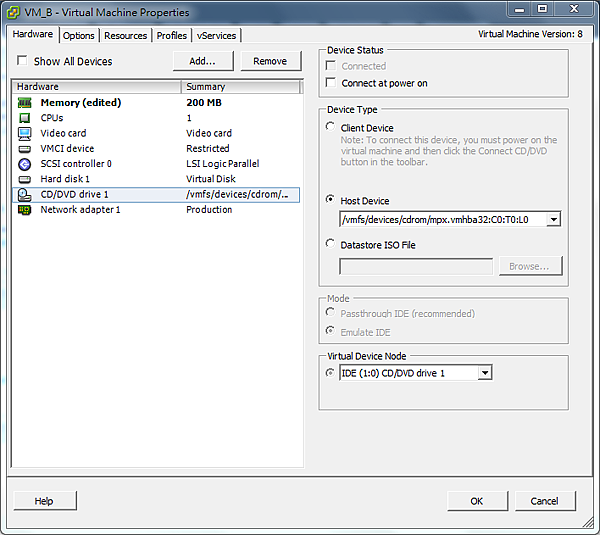The height and width of the screenshot is (535, 600).
Task: Select the Video card device label
Action: coord(64,133)
